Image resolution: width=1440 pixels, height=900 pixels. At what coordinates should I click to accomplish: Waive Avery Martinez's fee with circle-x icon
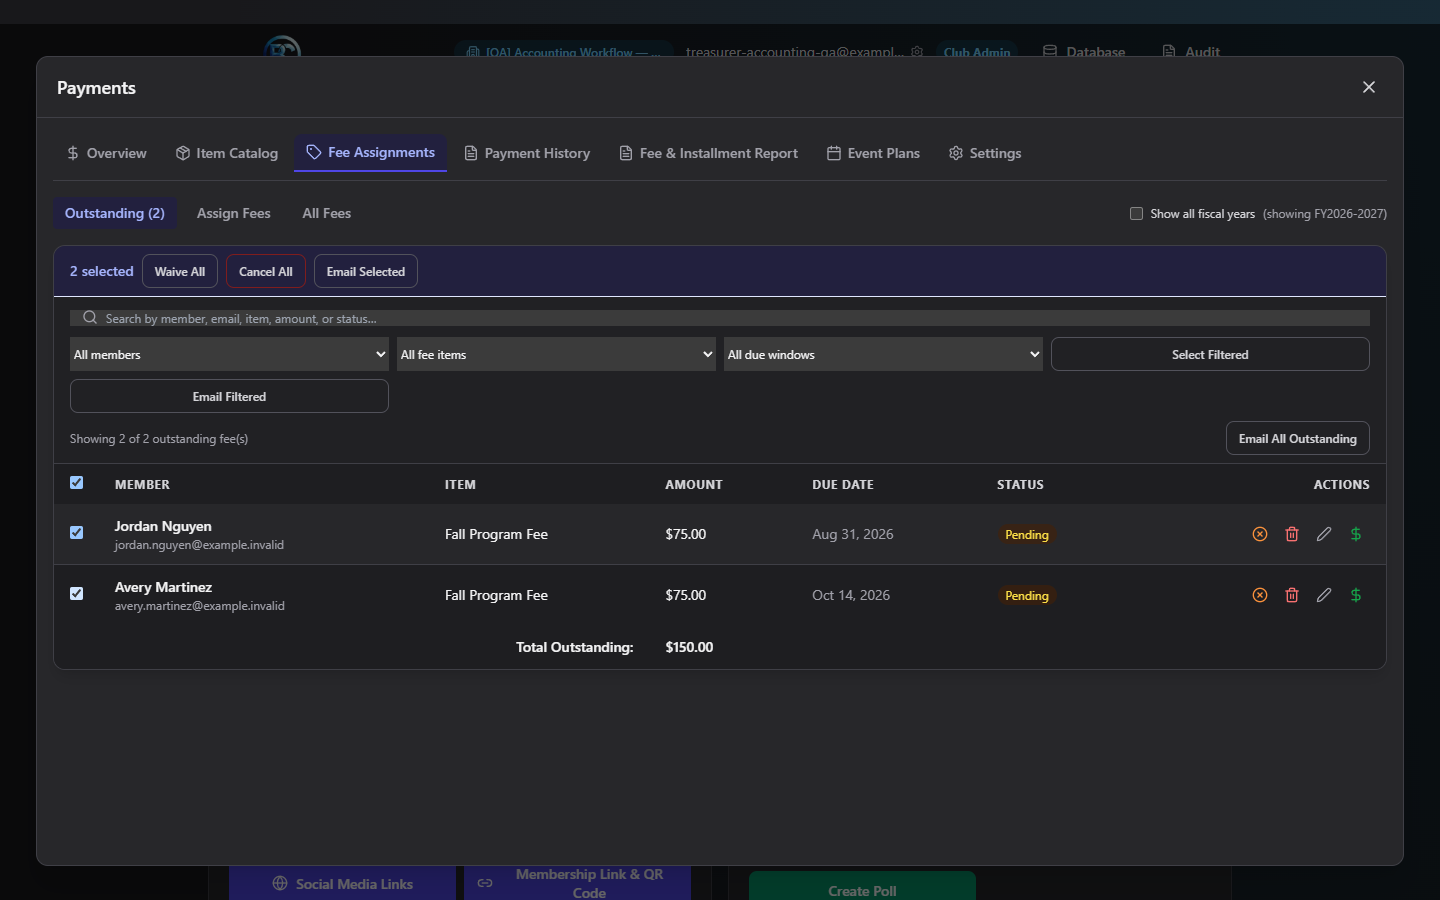(x=1260, y=595)
